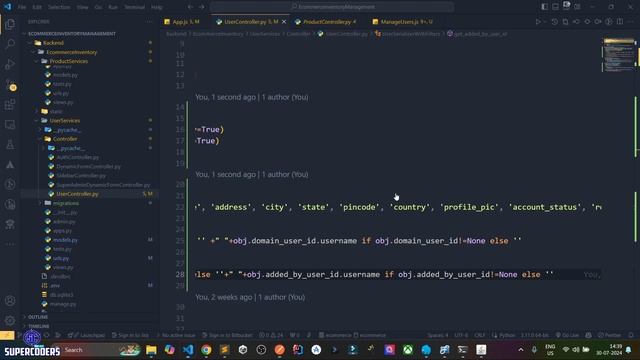Open manage.py in the explorer tree
640x360 pixels.
pos(63,304)
